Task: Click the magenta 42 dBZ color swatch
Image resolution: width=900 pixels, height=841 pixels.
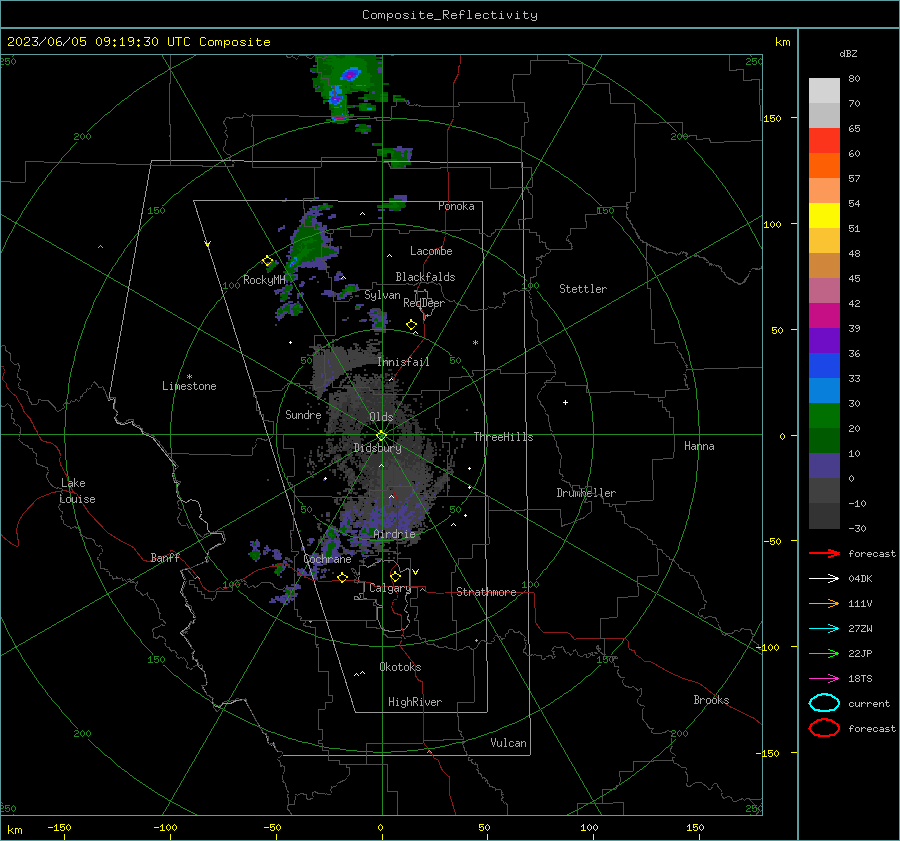Action: coord(824,315)
